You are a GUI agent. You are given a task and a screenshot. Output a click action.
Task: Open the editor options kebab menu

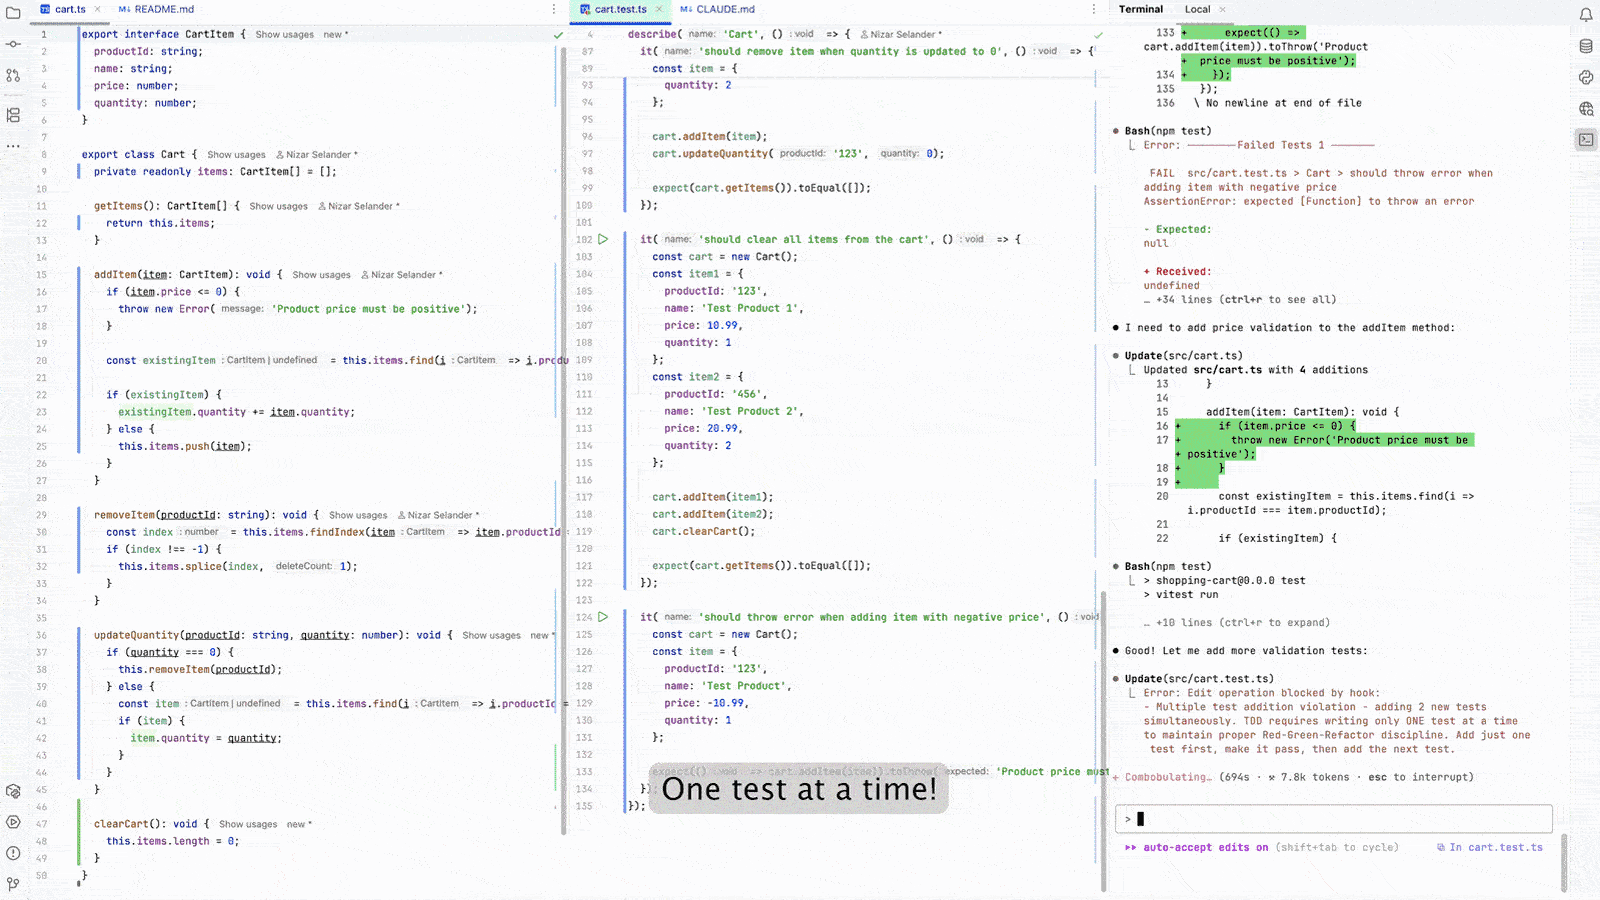point(553,8)
